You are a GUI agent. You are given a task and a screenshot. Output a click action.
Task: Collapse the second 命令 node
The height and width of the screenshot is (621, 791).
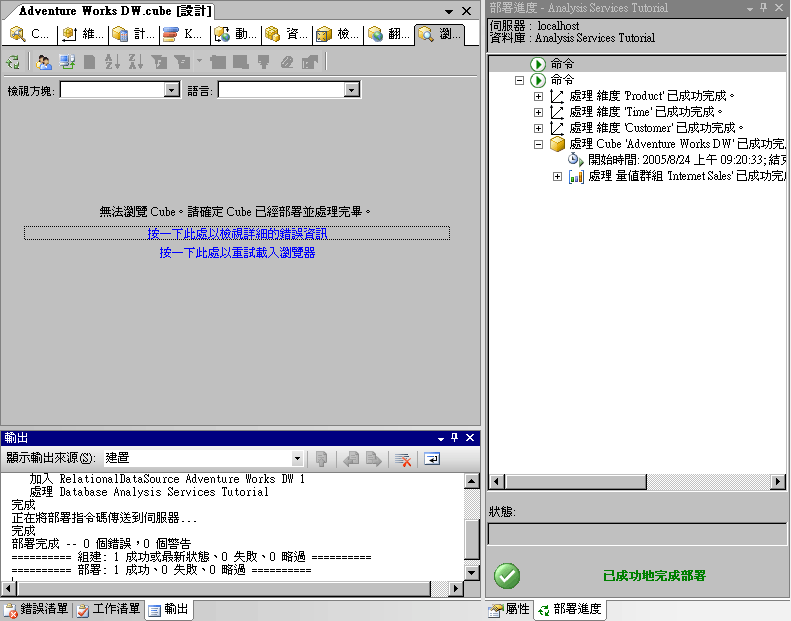point(519,80)
